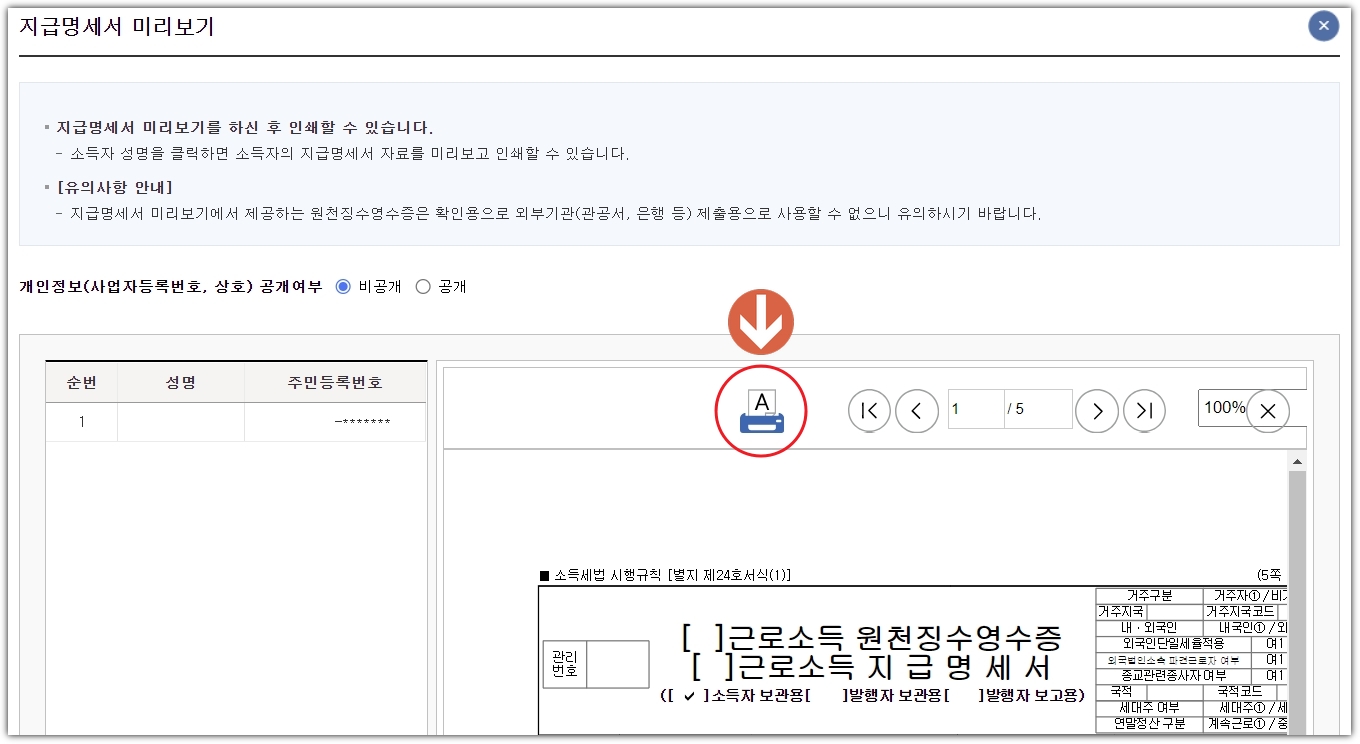Click the masked resident registration number cell

point(334,422)
